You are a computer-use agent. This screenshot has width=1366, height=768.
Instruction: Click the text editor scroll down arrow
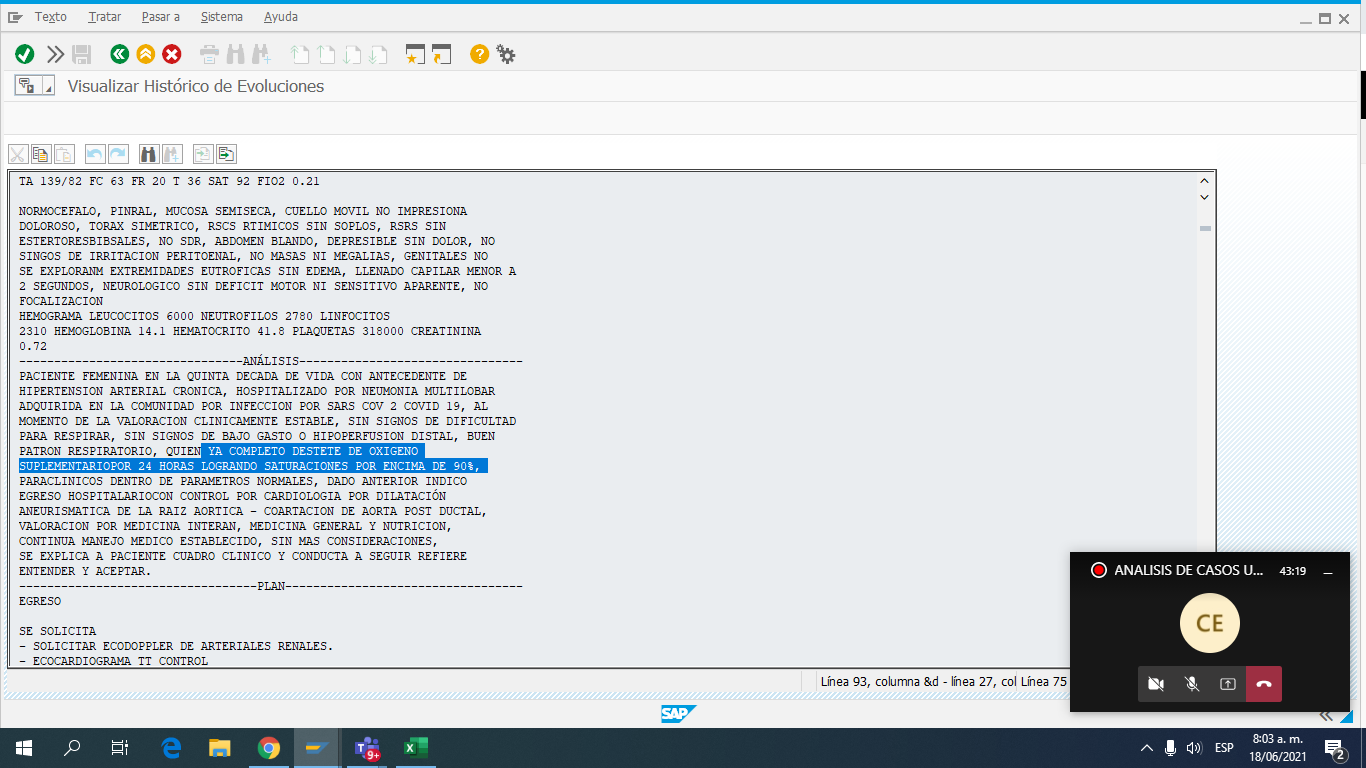[x=1205, y=197]
